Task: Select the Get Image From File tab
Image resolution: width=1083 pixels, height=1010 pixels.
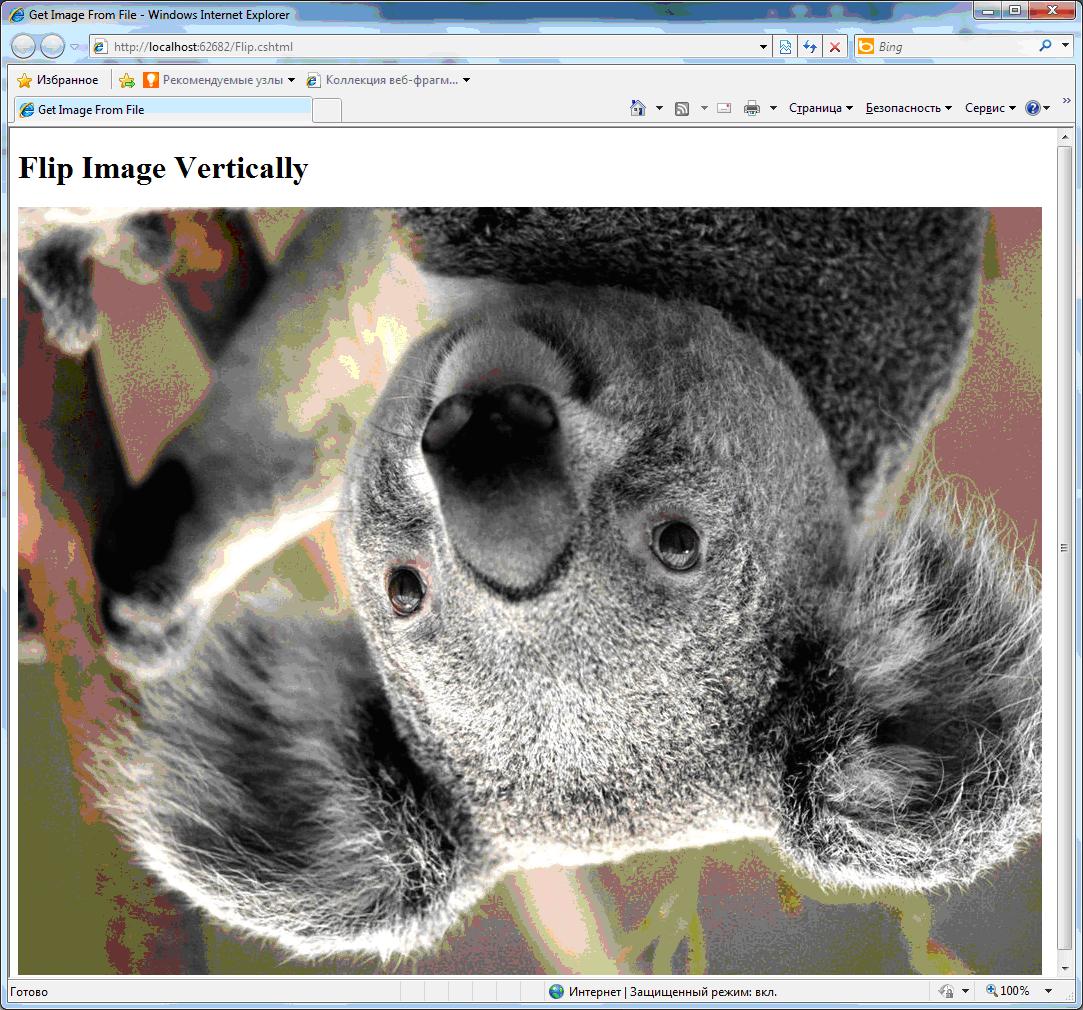Action: (x=163, y=110)
